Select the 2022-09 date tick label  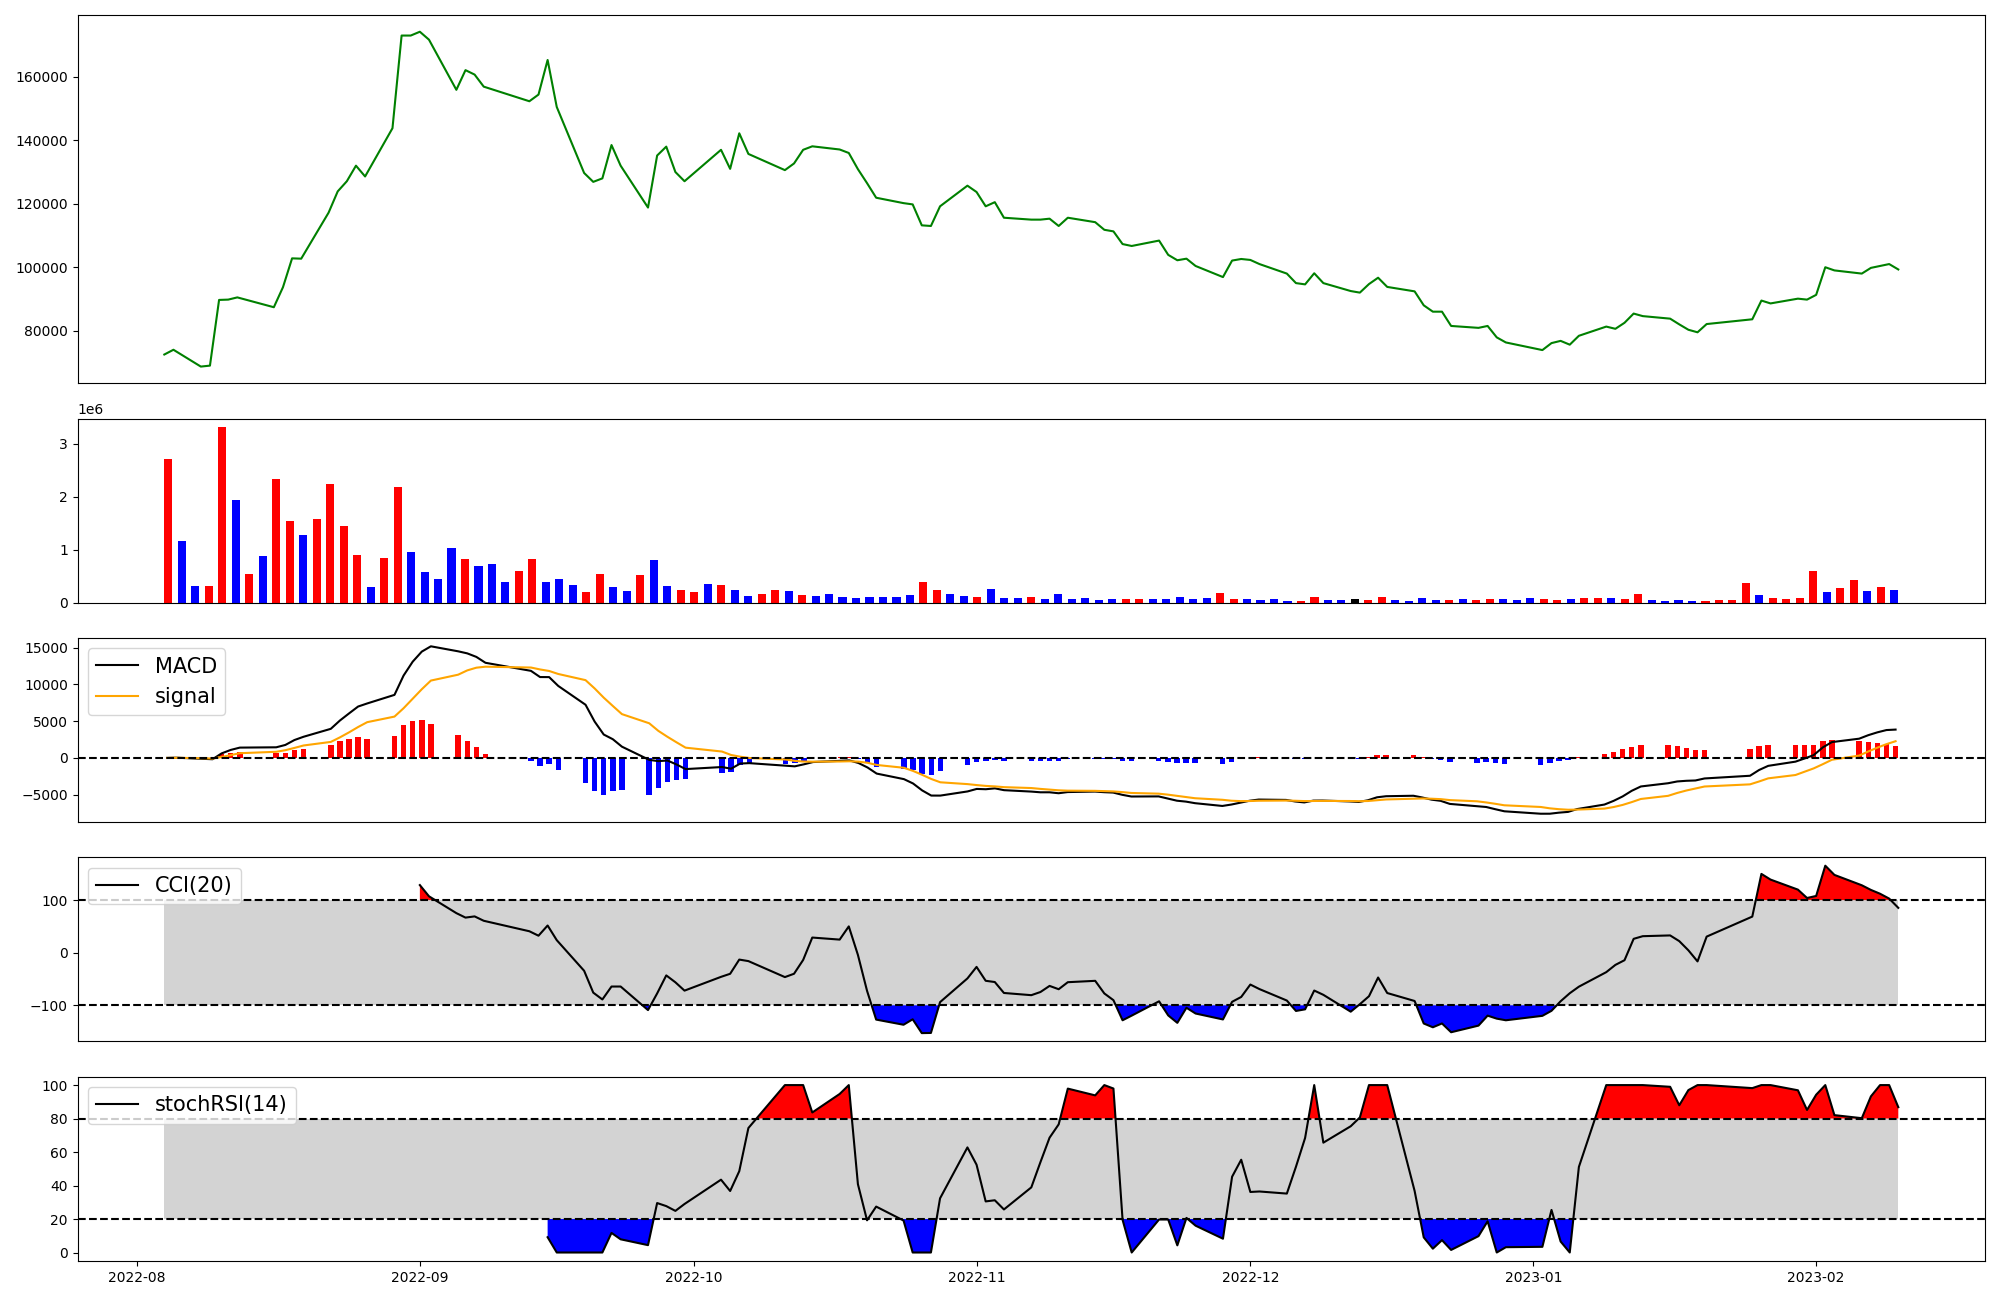pyautogui.click(x=420, y=1277)
